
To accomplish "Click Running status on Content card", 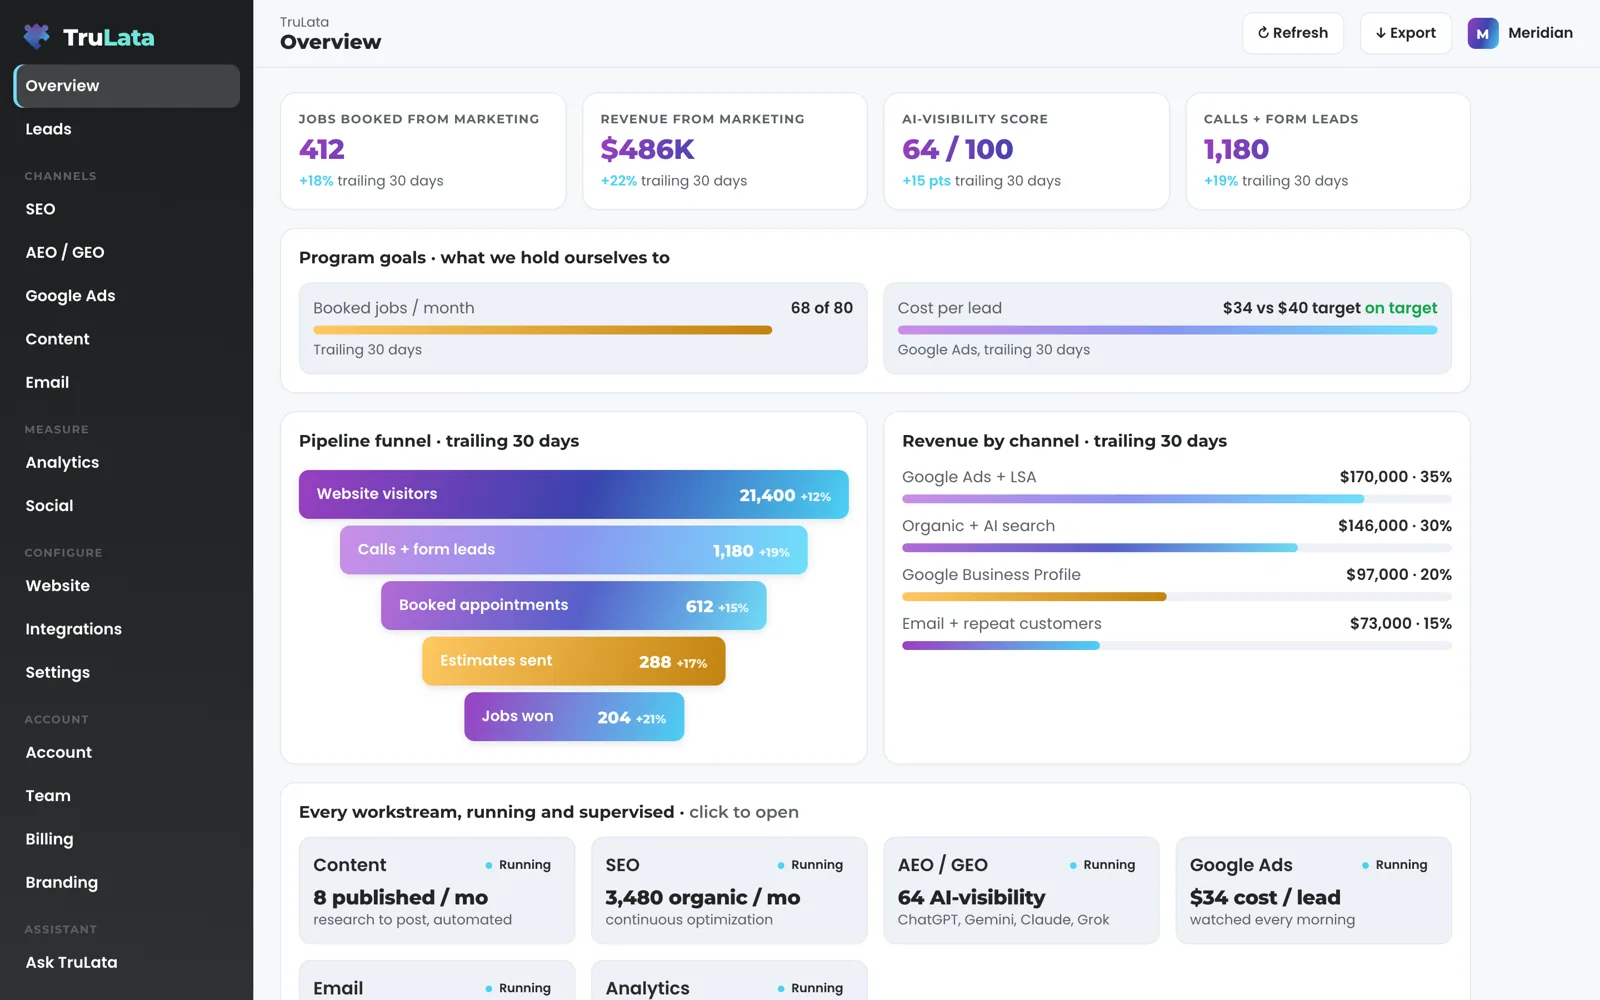I will click(x=518, y=865).
